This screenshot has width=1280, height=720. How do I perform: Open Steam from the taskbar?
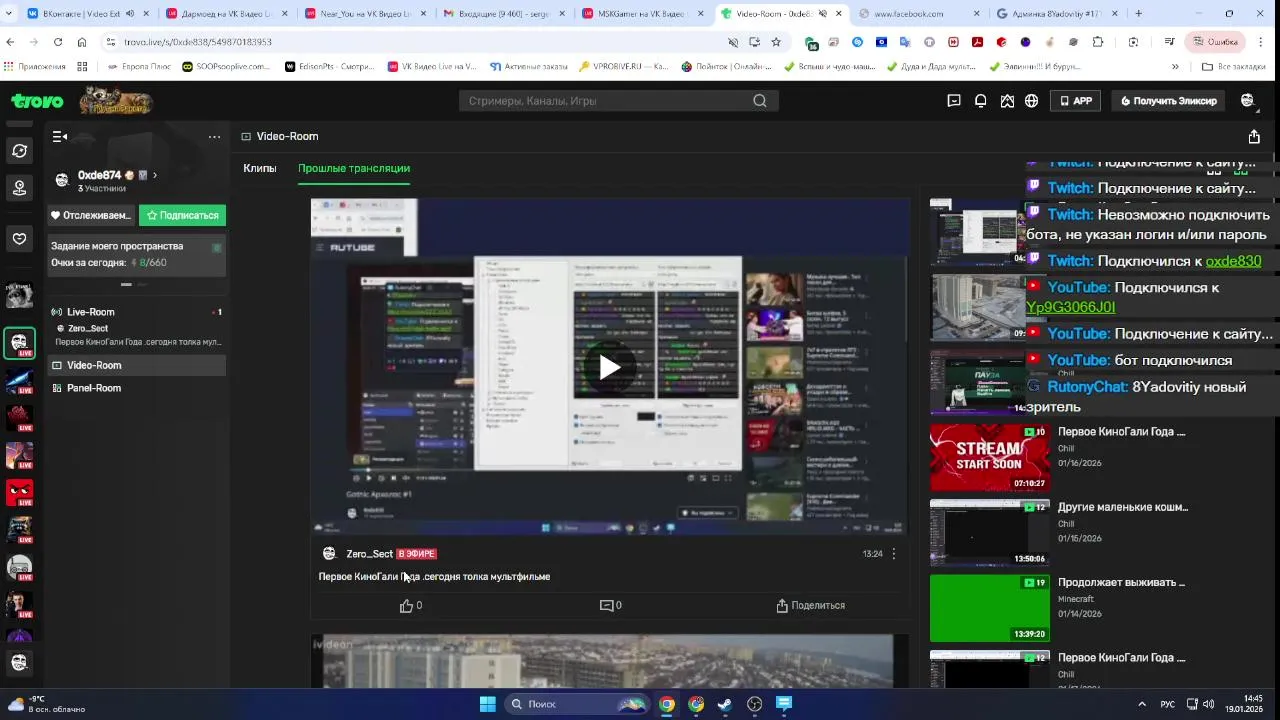(725, 704)
